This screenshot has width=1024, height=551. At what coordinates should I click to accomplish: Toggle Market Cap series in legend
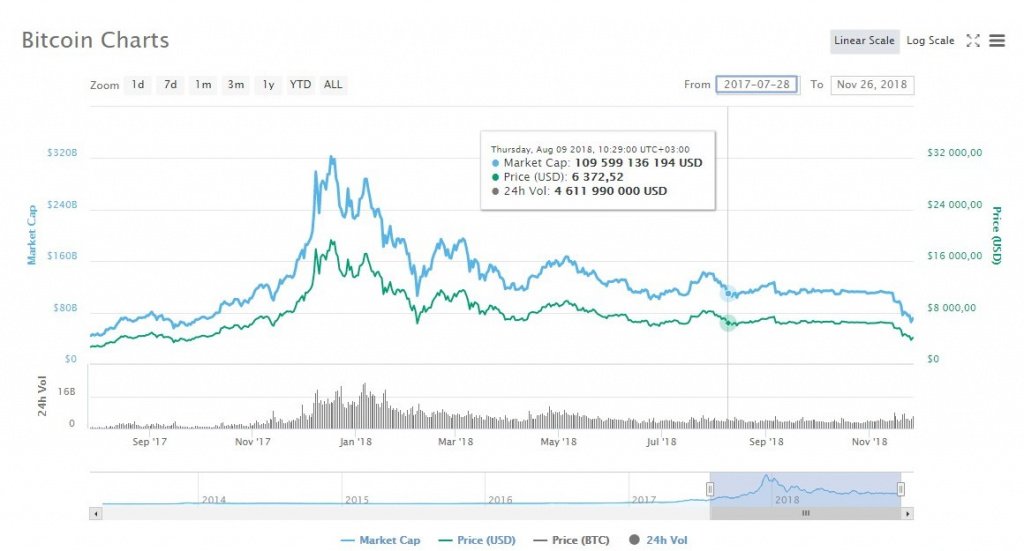[380, 540]
